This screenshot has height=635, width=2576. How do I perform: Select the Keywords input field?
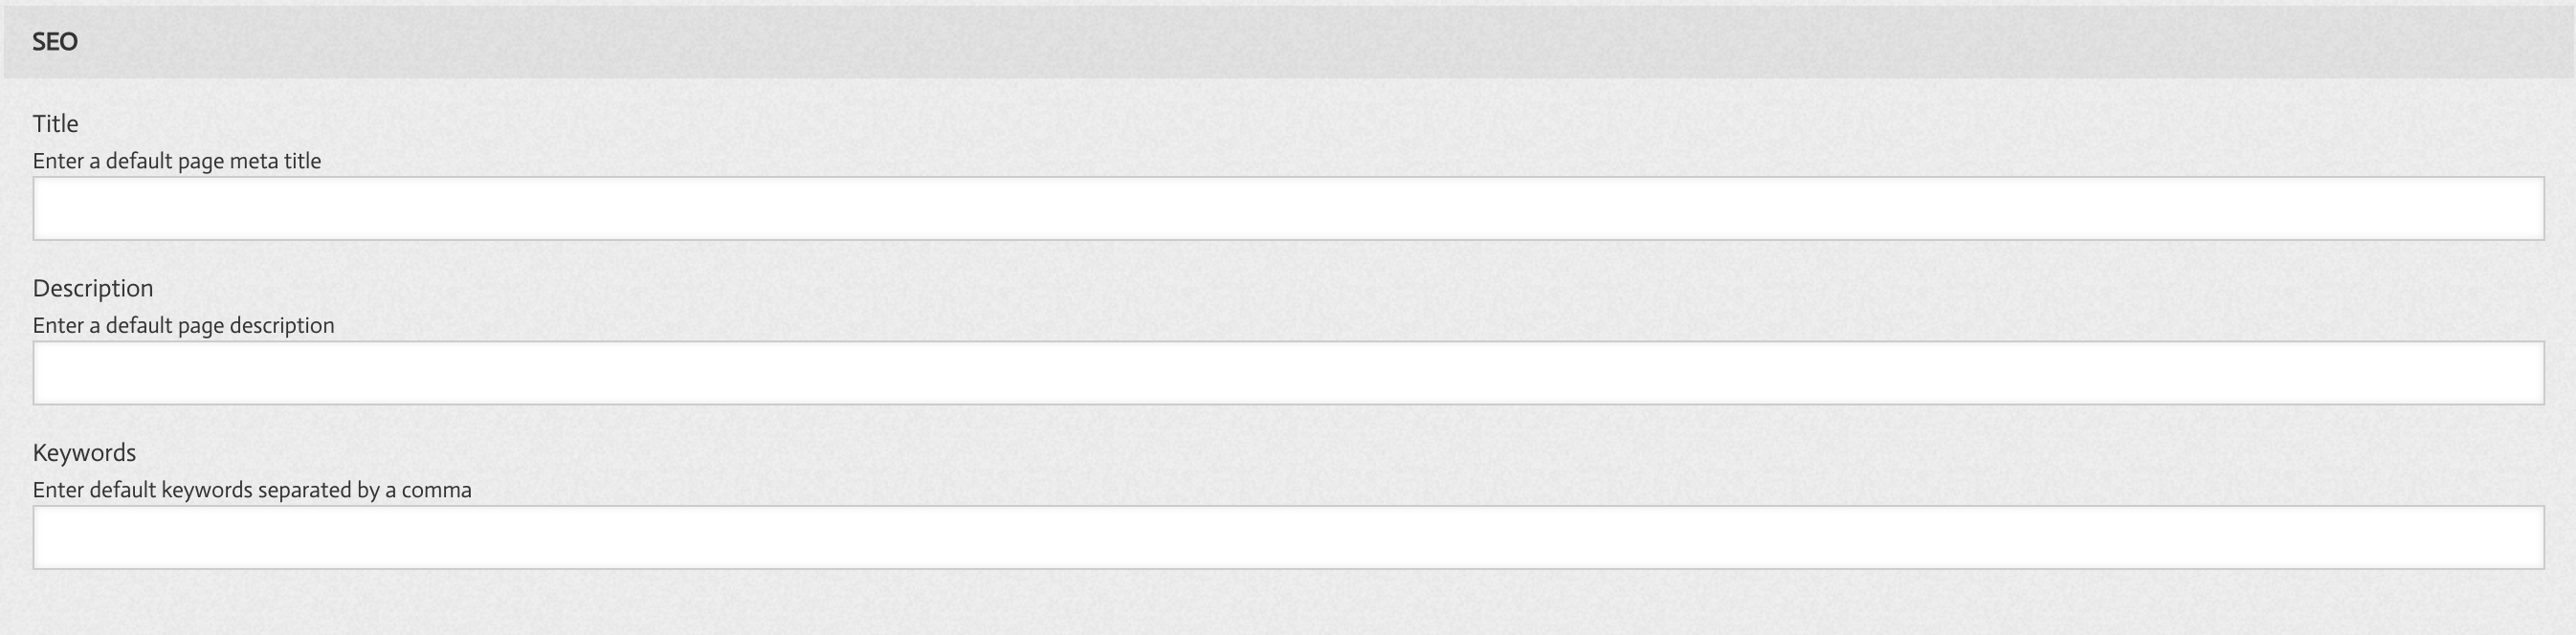[1288, 538]
